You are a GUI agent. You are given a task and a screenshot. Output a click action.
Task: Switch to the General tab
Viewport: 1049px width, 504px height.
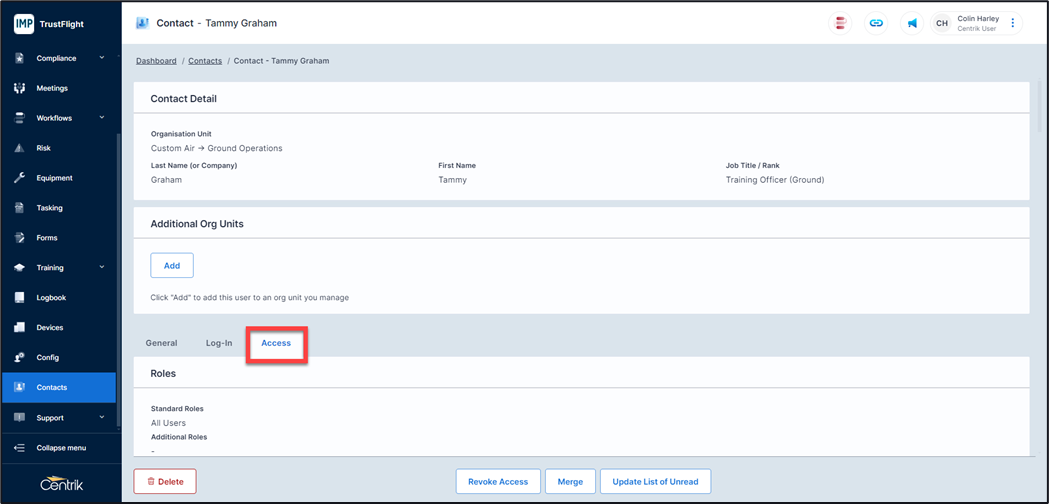point(161,343)
